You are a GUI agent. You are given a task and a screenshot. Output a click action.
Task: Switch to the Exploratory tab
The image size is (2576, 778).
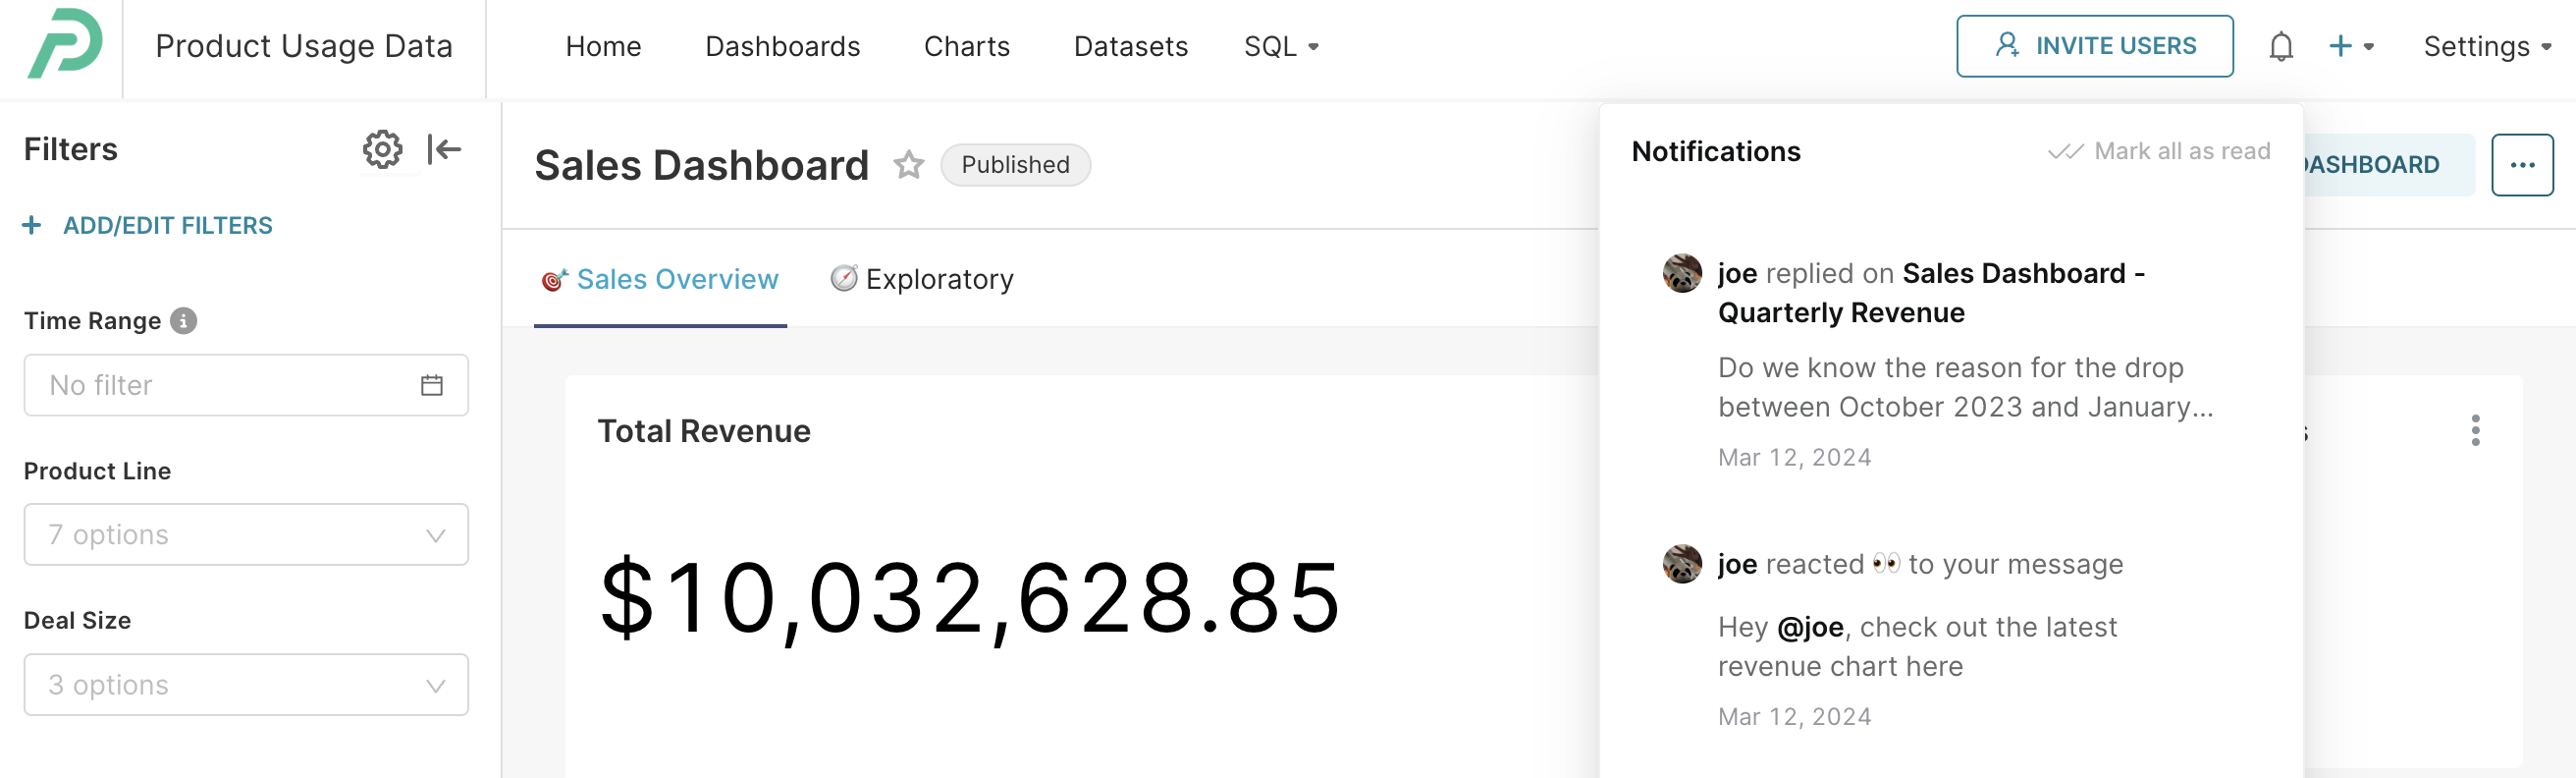pyautogui.click(x=922, y=279)
